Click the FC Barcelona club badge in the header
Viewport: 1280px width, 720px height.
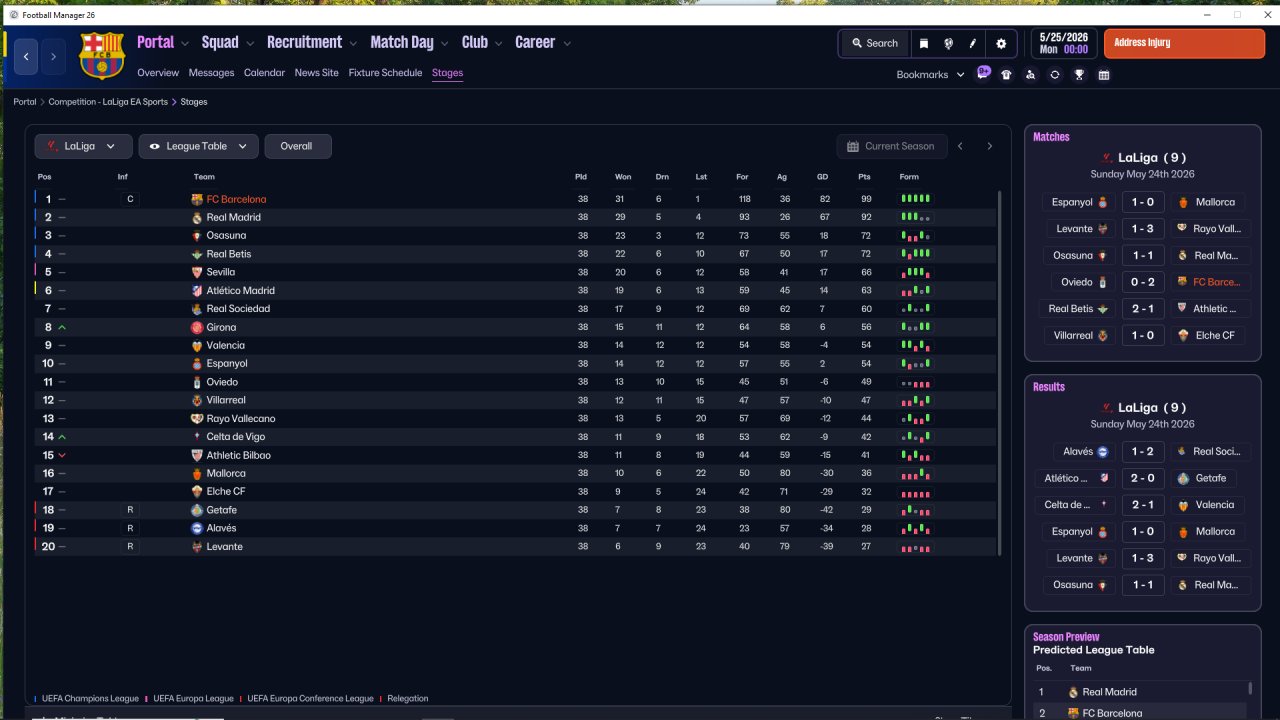(x=101, y=56)
